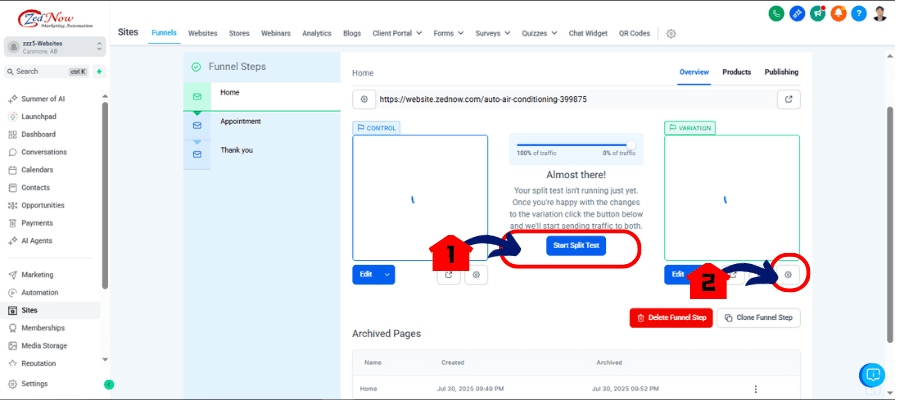
Task: Expand the zzz5-Websites account switcher
Action: (55, 47)
